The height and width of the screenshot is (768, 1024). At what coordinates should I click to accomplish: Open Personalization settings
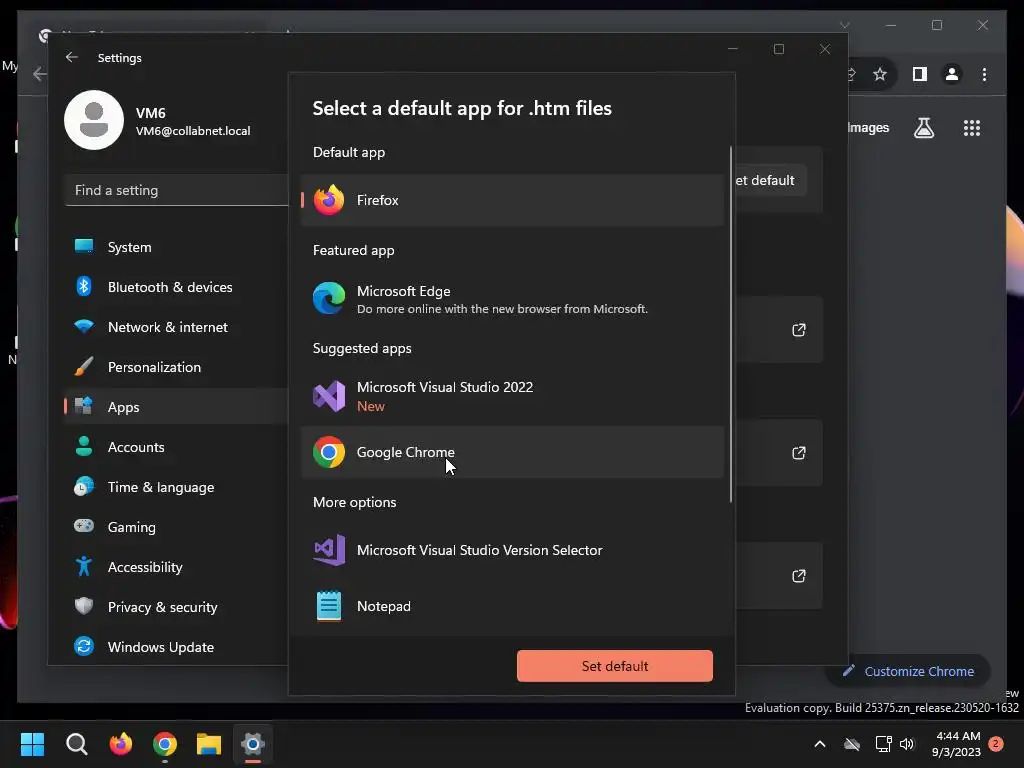click(176, 367)
